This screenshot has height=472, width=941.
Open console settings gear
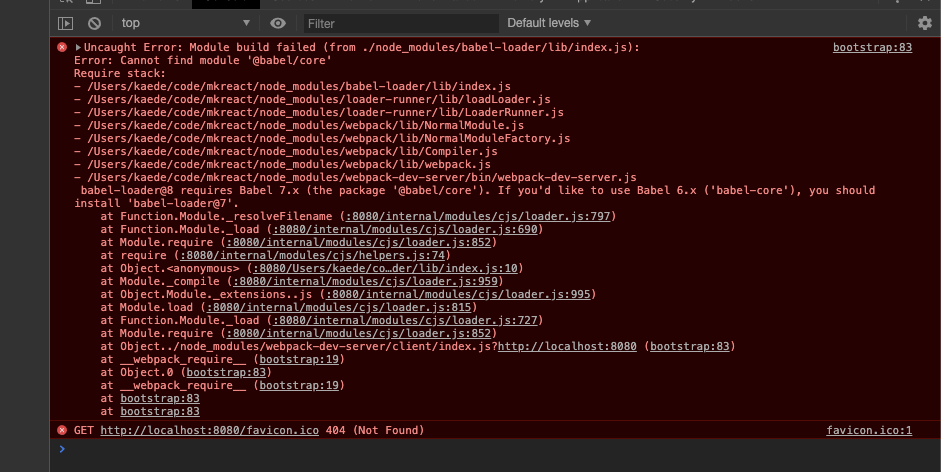(x=925, y=23)
